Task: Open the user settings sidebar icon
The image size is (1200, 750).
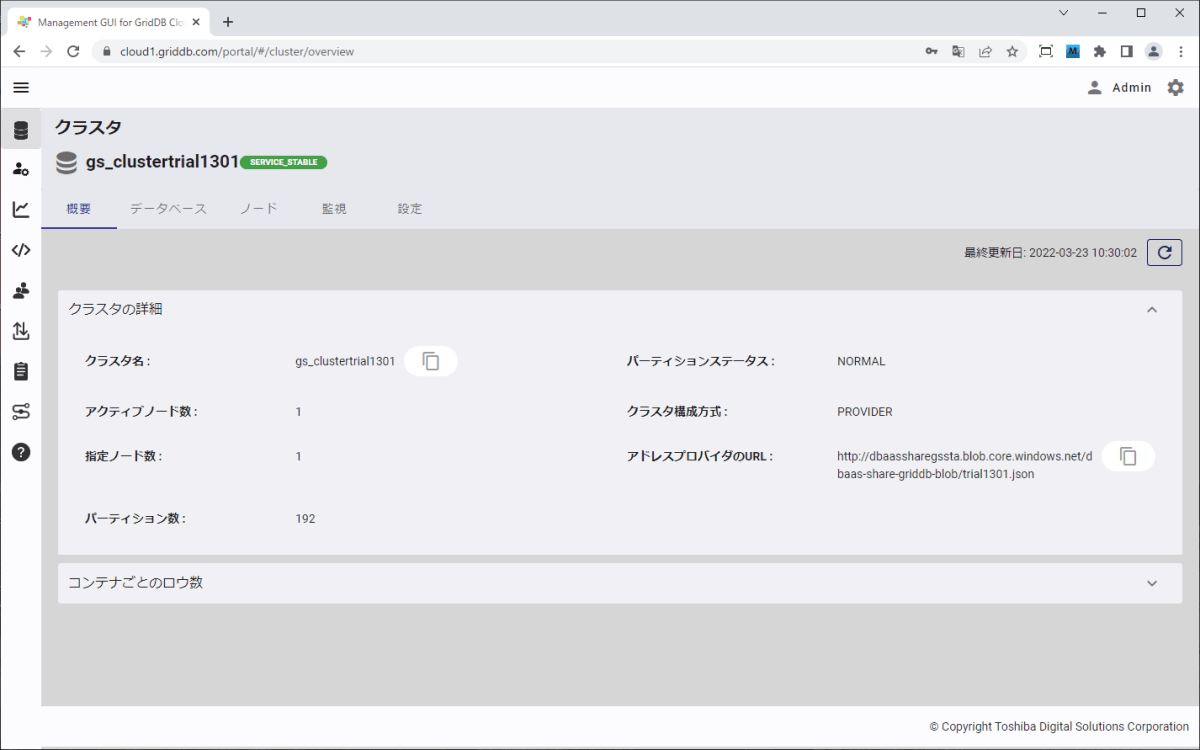Action: (x=21, y=169)
